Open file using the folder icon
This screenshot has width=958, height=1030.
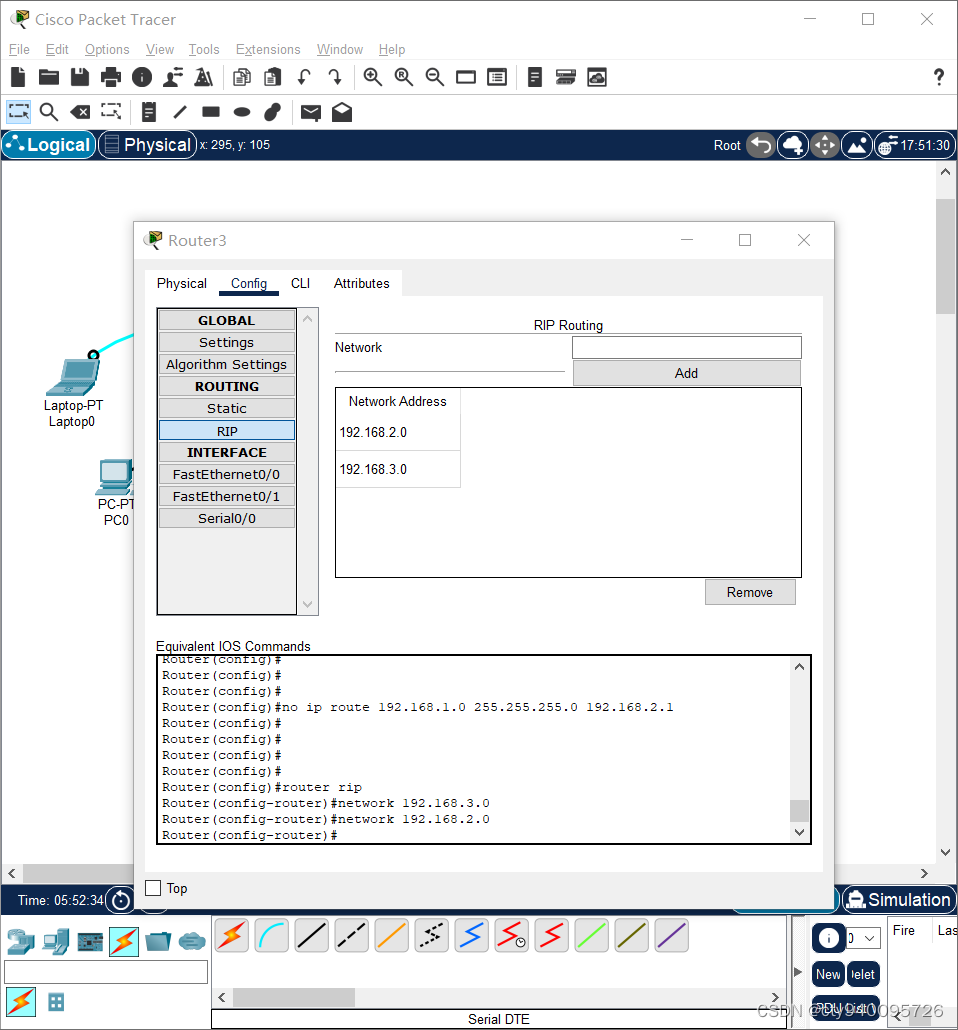pos(49,78)
